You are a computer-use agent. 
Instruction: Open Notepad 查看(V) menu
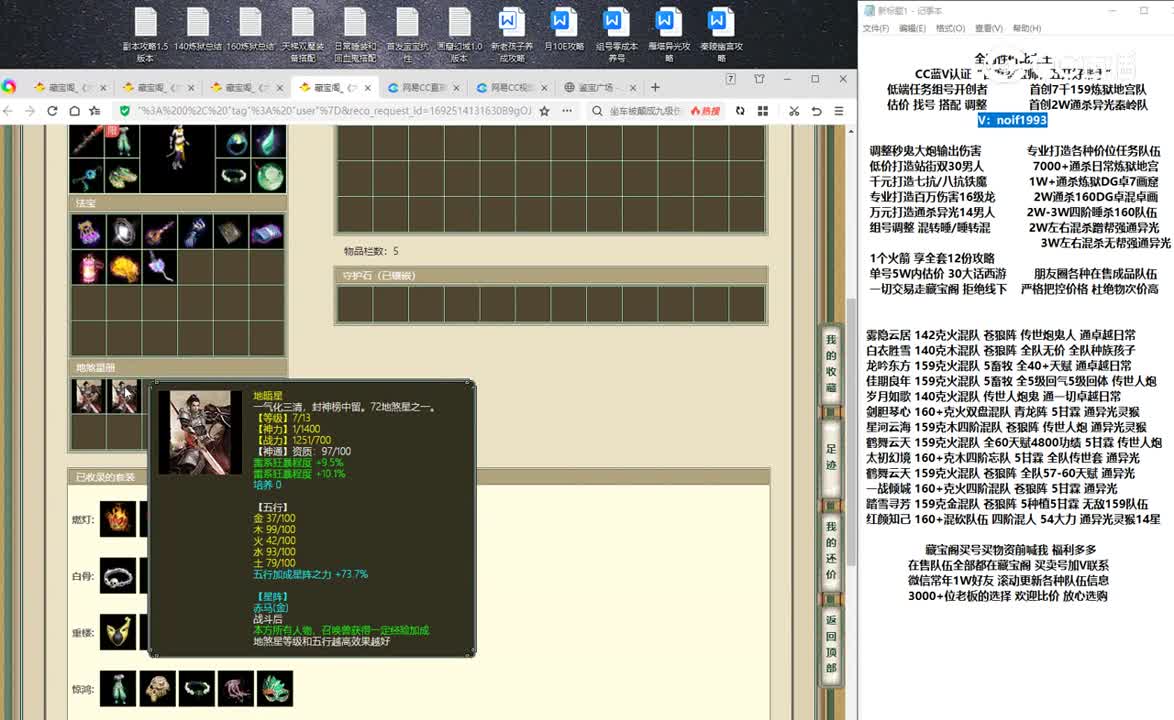(x=988, y=28)
